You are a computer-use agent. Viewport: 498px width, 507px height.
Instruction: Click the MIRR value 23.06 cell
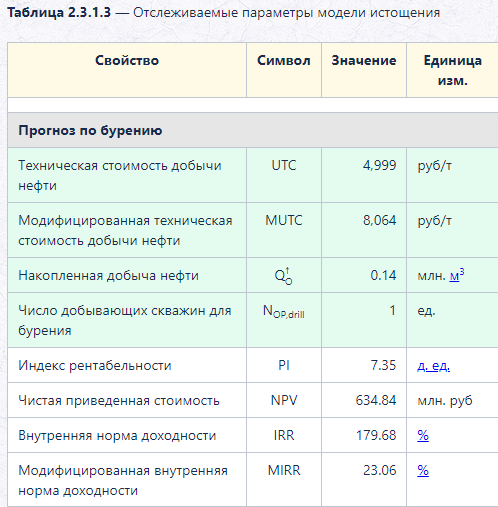click(364, 480)
